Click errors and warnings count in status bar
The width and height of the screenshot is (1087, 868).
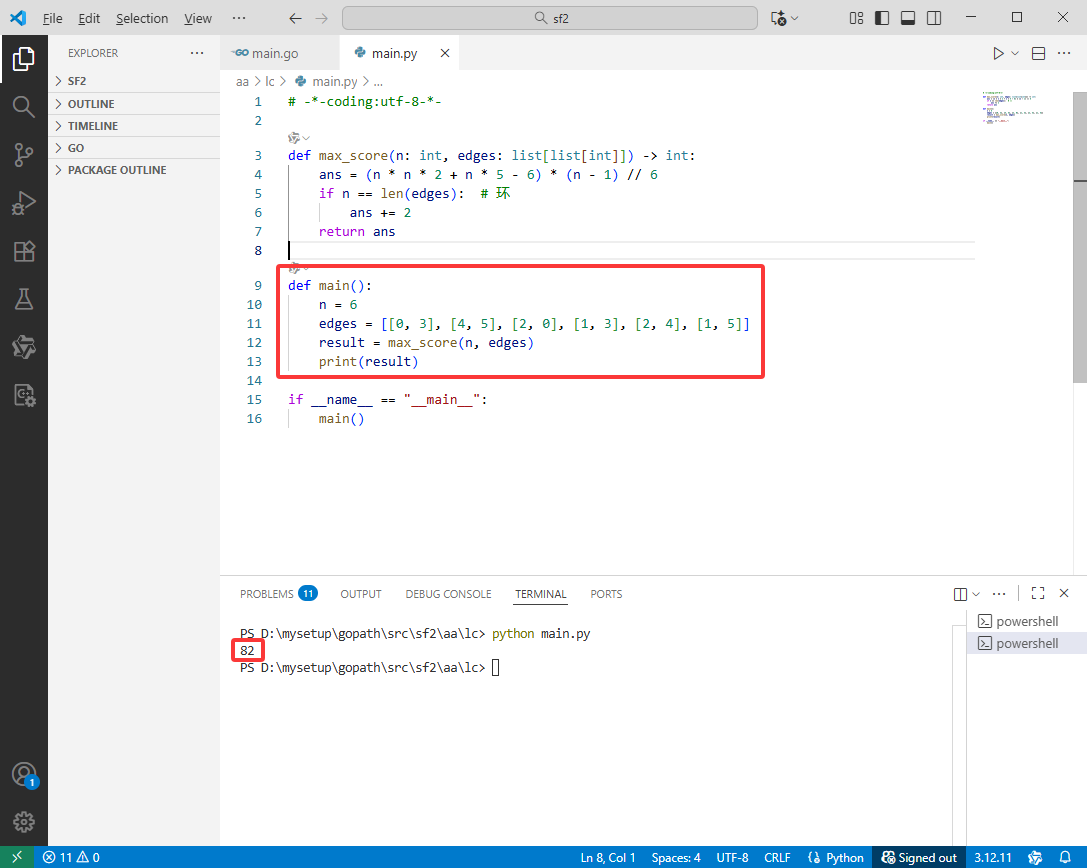71,857
